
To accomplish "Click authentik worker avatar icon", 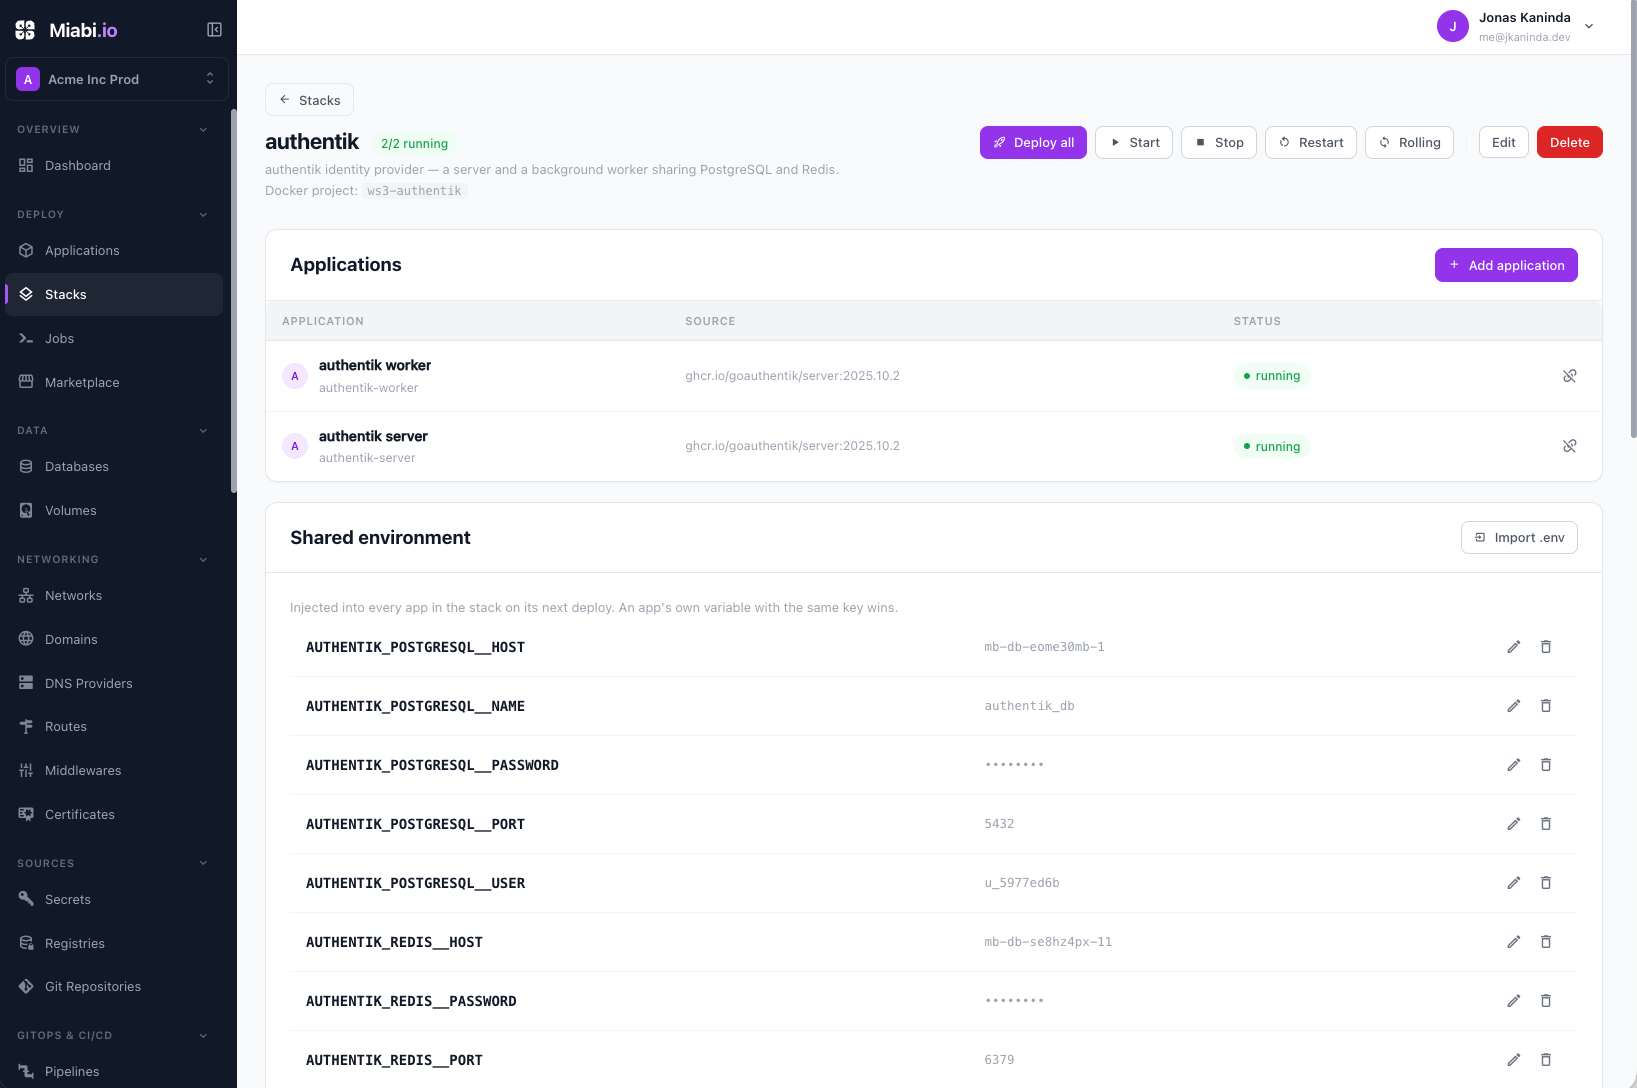I will [294, 376].
